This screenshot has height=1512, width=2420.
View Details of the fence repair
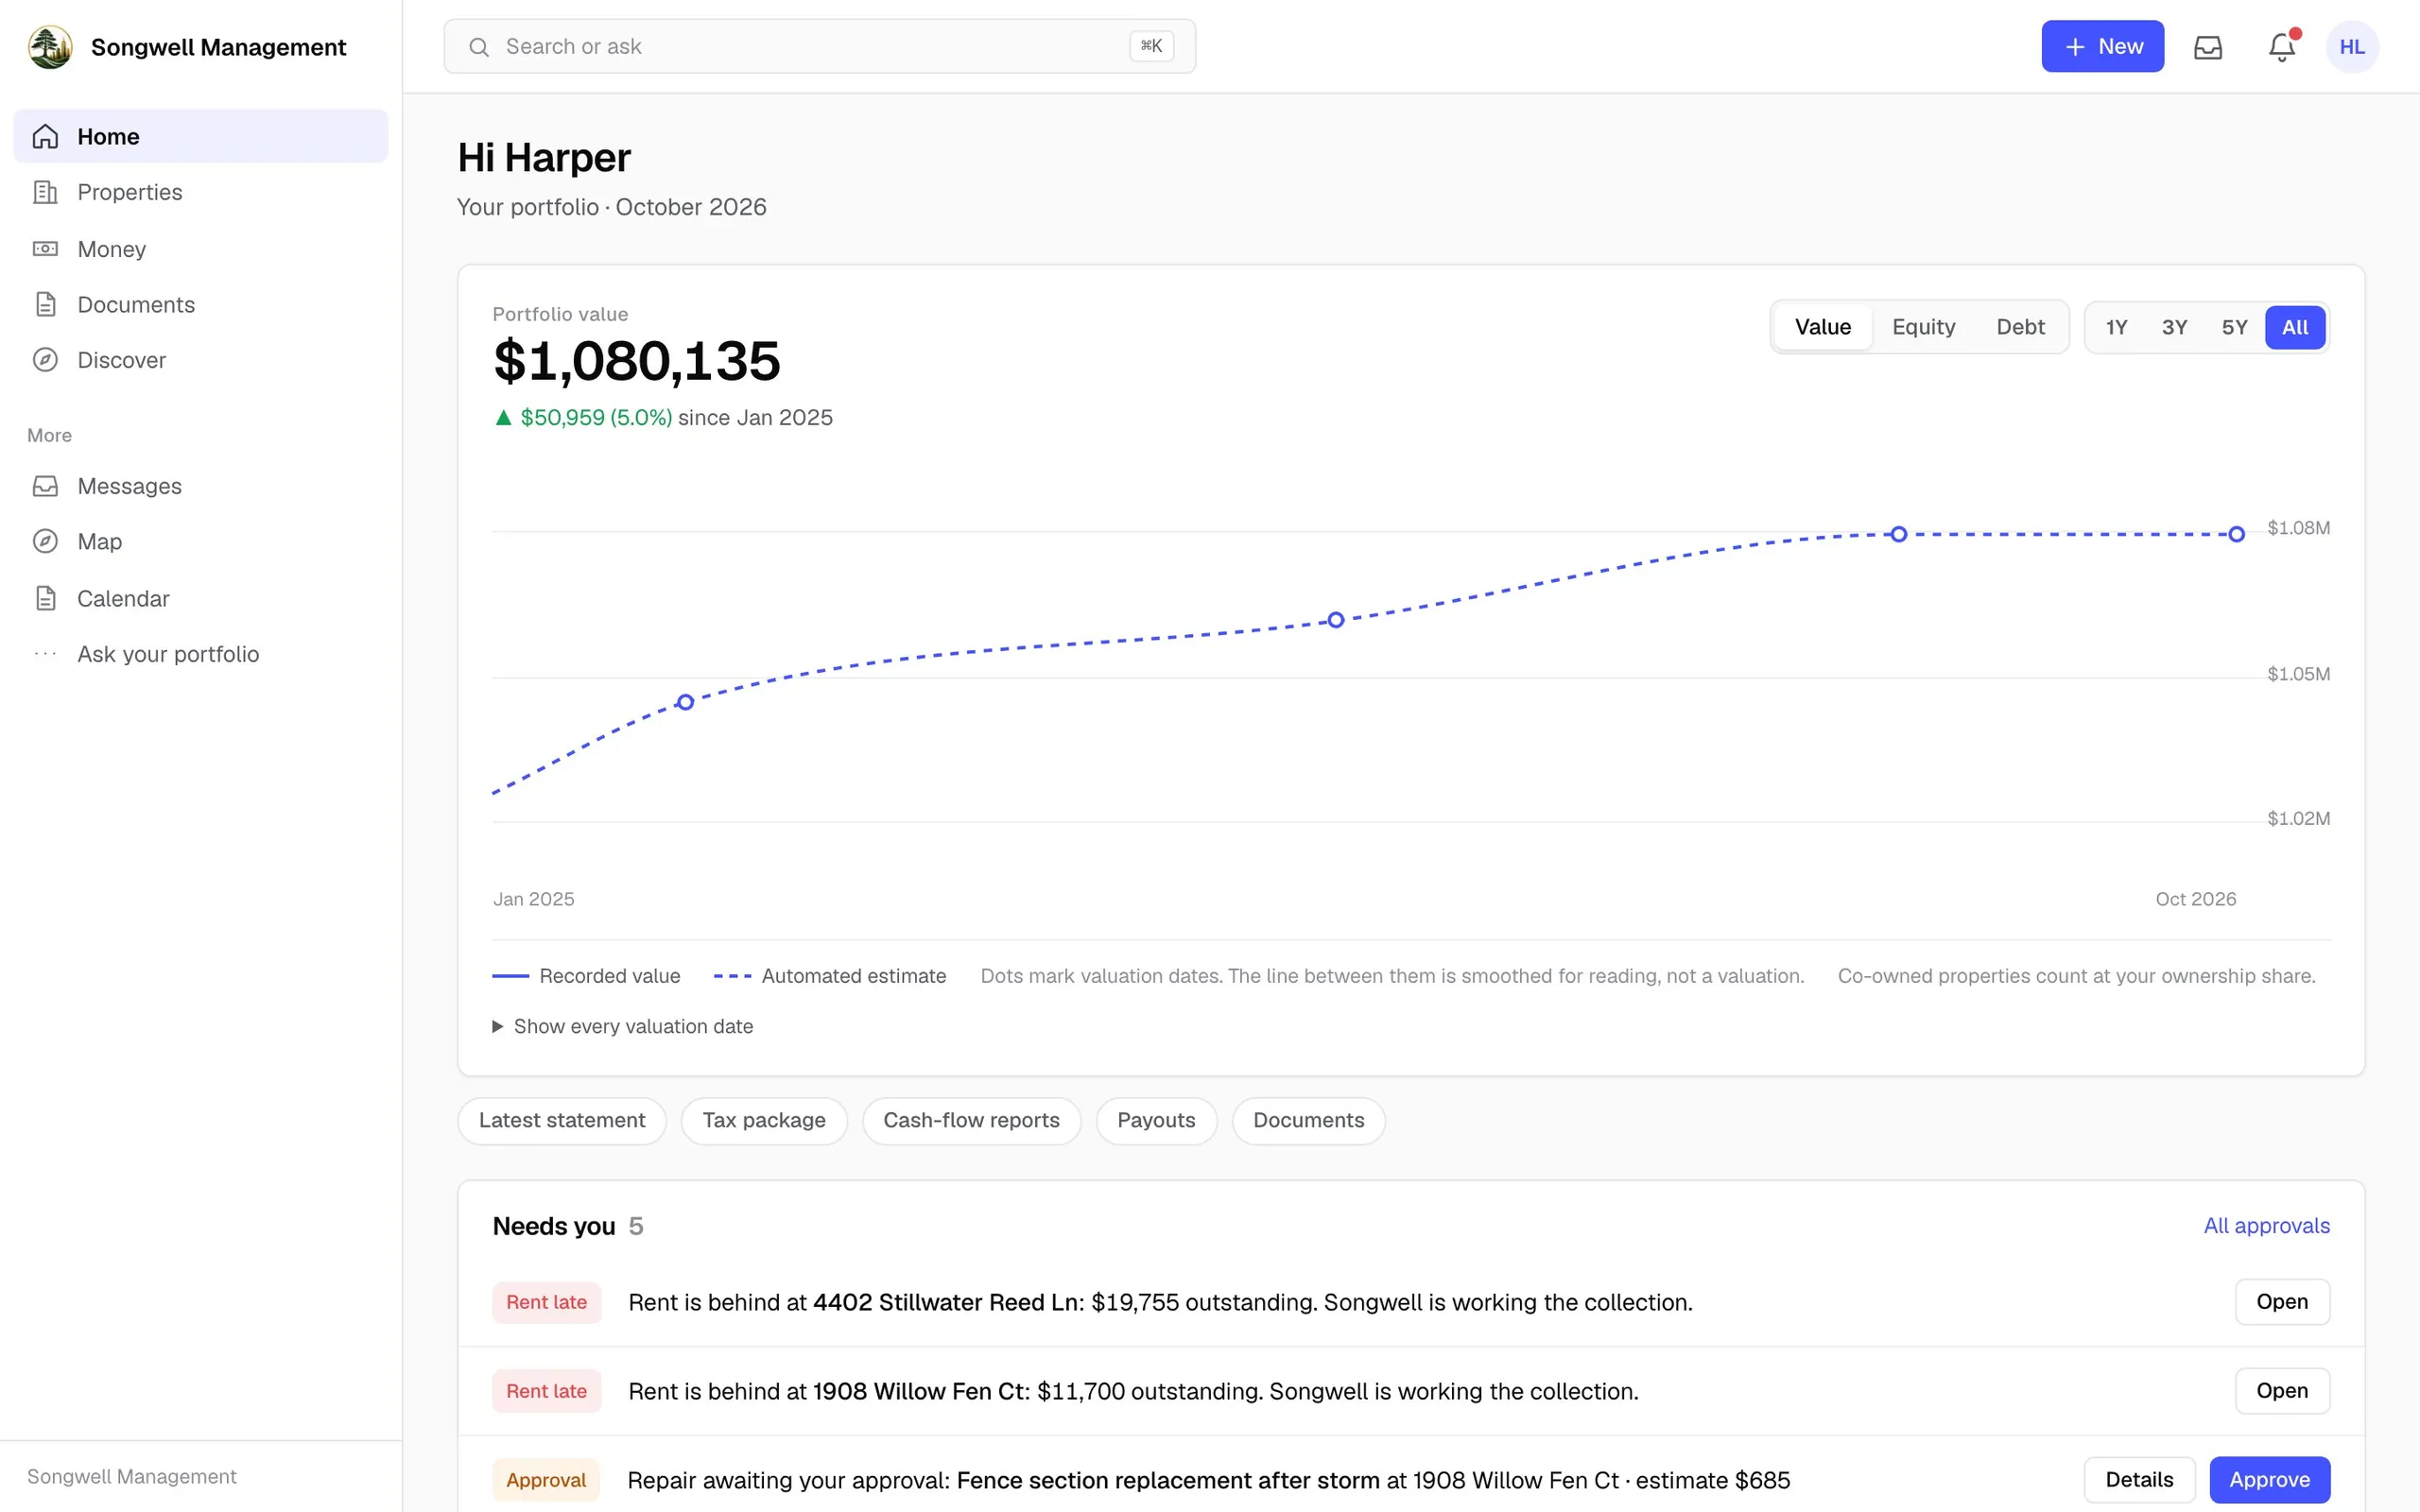pos(2139,1479)
